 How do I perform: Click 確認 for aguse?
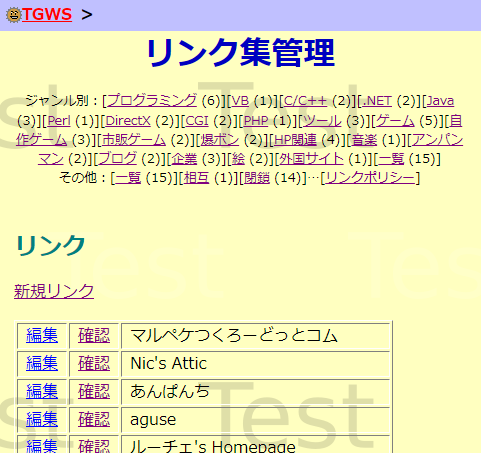(x=94, y=419)
